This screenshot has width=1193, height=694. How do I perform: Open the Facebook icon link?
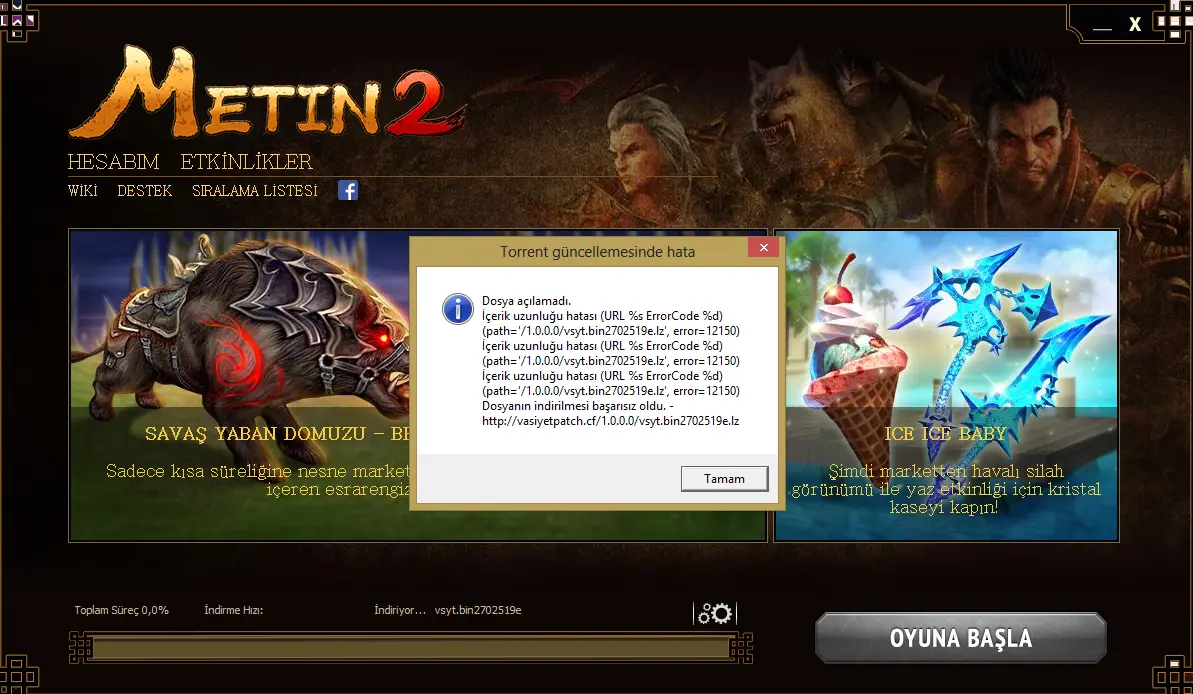tap(348, 190)
